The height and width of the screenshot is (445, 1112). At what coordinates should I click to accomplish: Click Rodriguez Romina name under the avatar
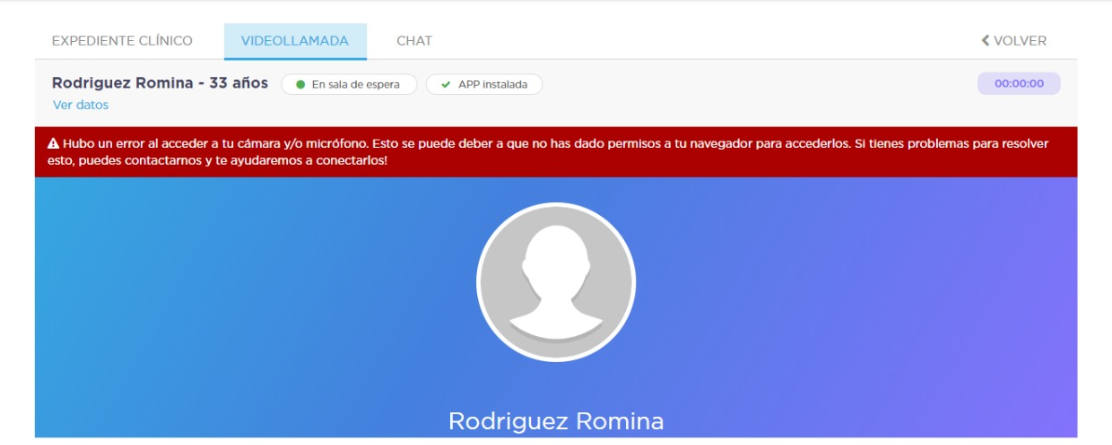(556, 421)
